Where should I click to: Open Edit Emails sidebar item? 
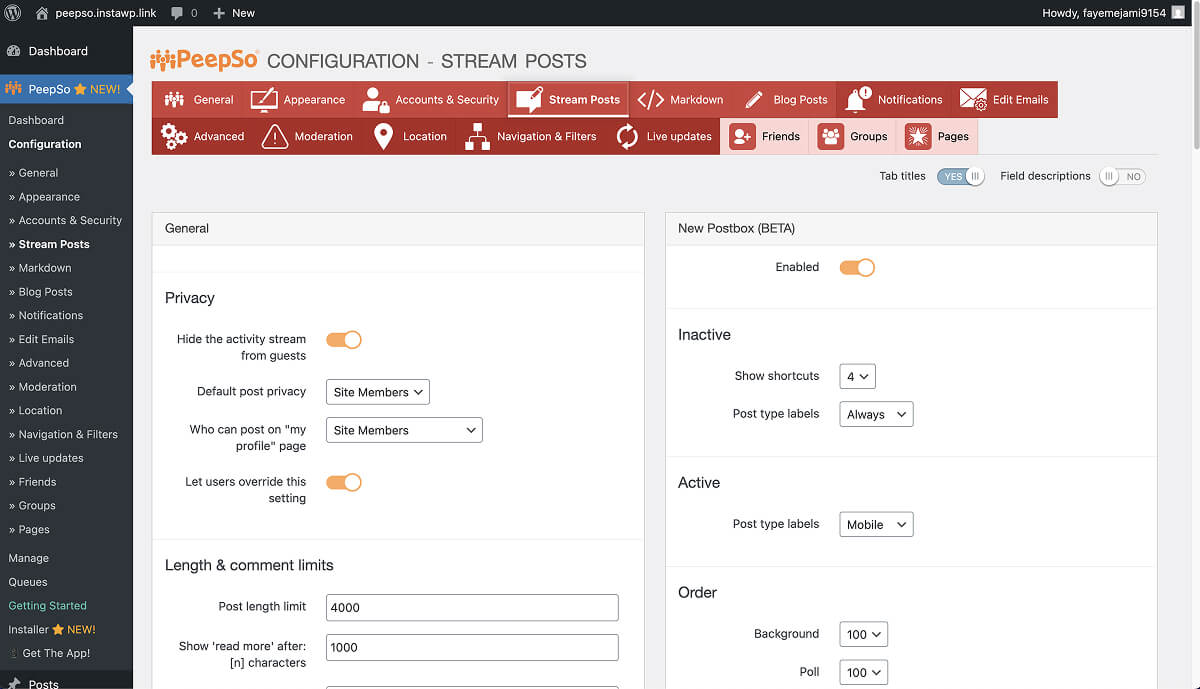(x=41, y=339)
